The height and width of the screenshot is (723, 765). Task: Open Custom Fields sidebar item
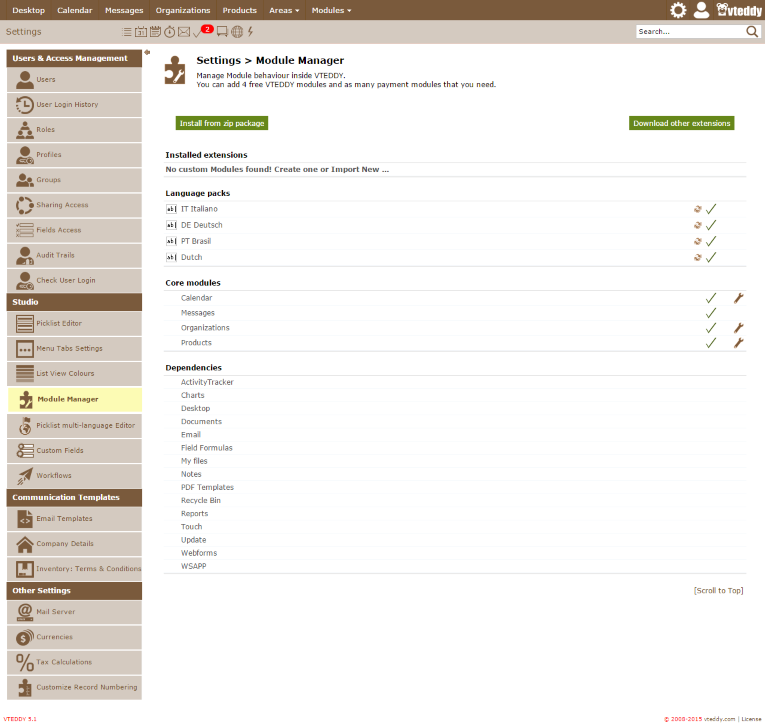[75, 451]
